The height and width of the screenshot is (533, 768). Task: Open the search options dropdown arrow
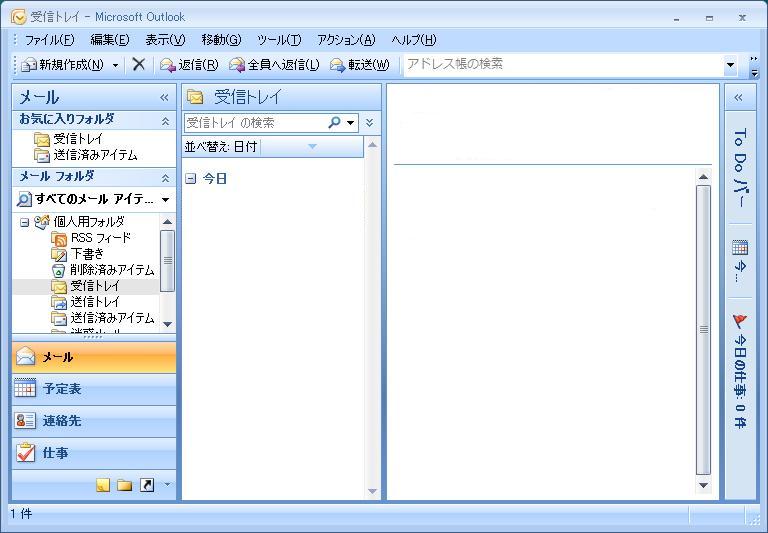[351, 123]
